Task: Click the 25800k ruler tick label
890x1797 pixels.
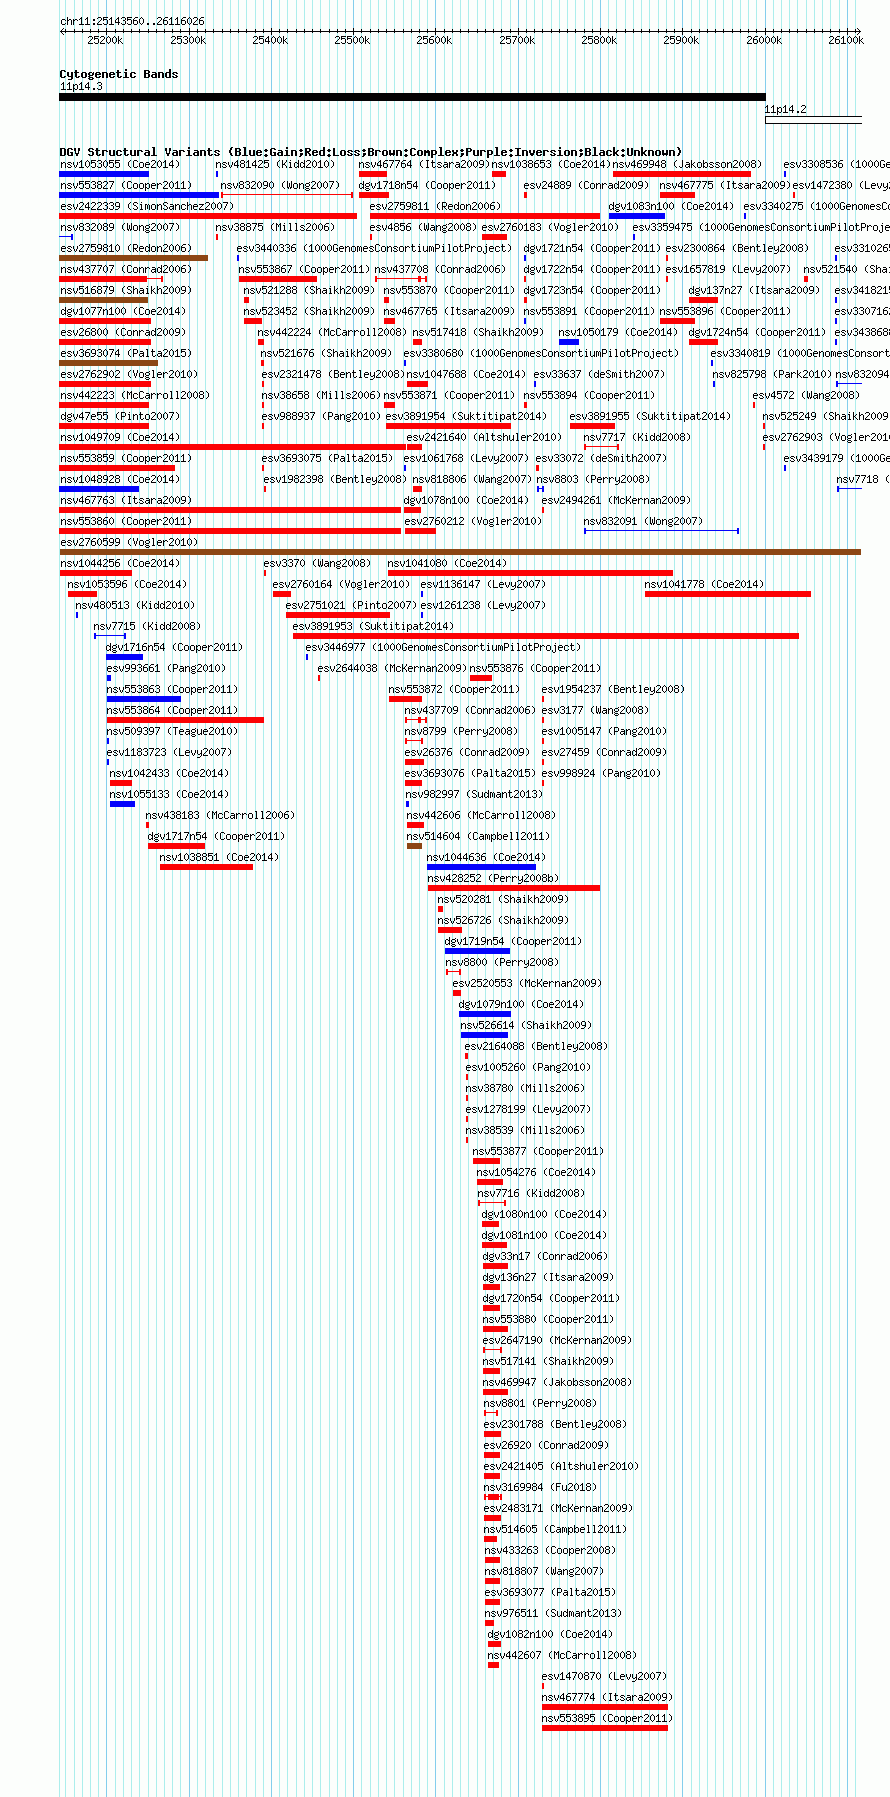Action: 599,40
